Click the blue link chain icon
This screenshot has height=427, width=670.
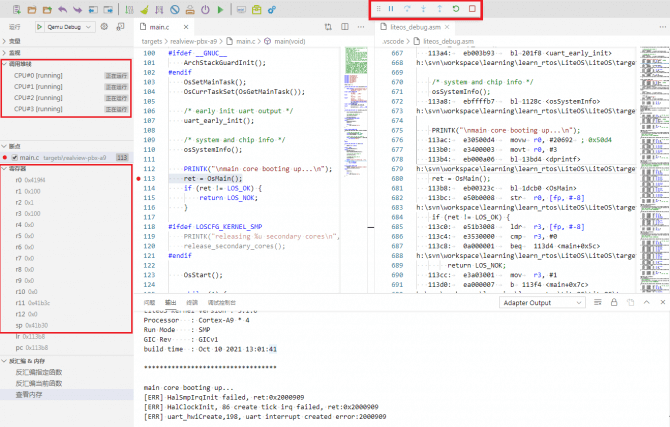pos(271,9)
